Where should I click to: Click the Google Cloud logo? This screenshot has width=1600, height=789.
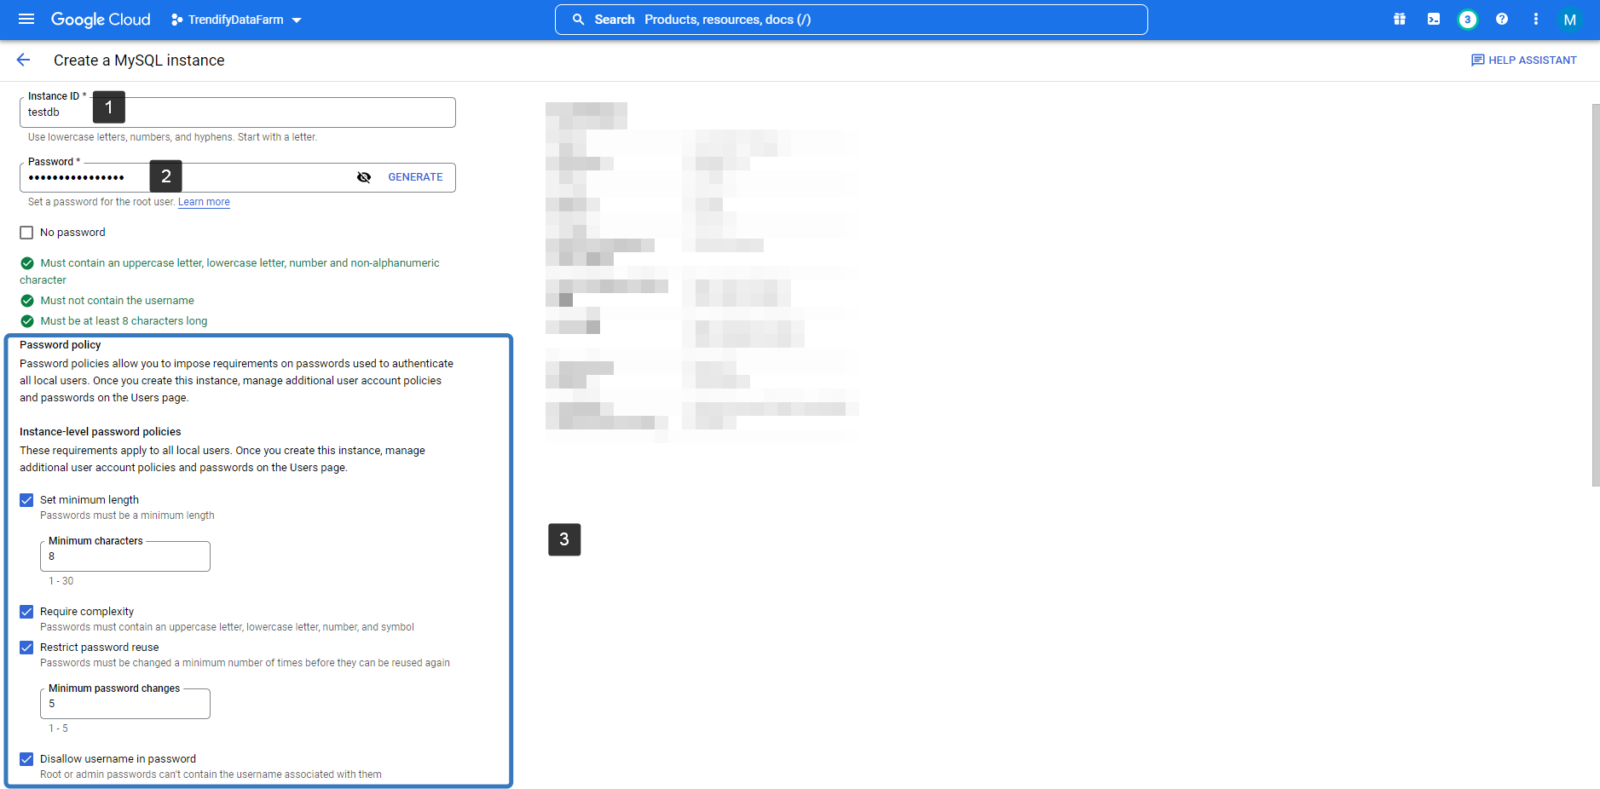click(x=101, y=20)
